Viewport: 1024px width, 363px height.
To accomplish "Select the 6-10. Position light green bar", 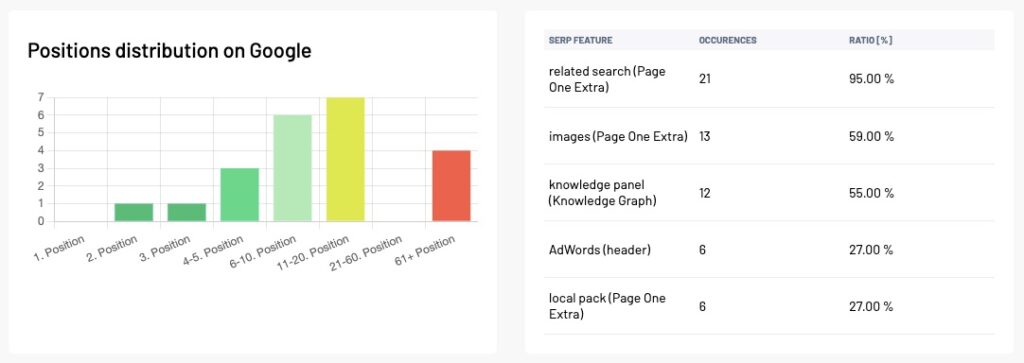I will tap(293, 168).
